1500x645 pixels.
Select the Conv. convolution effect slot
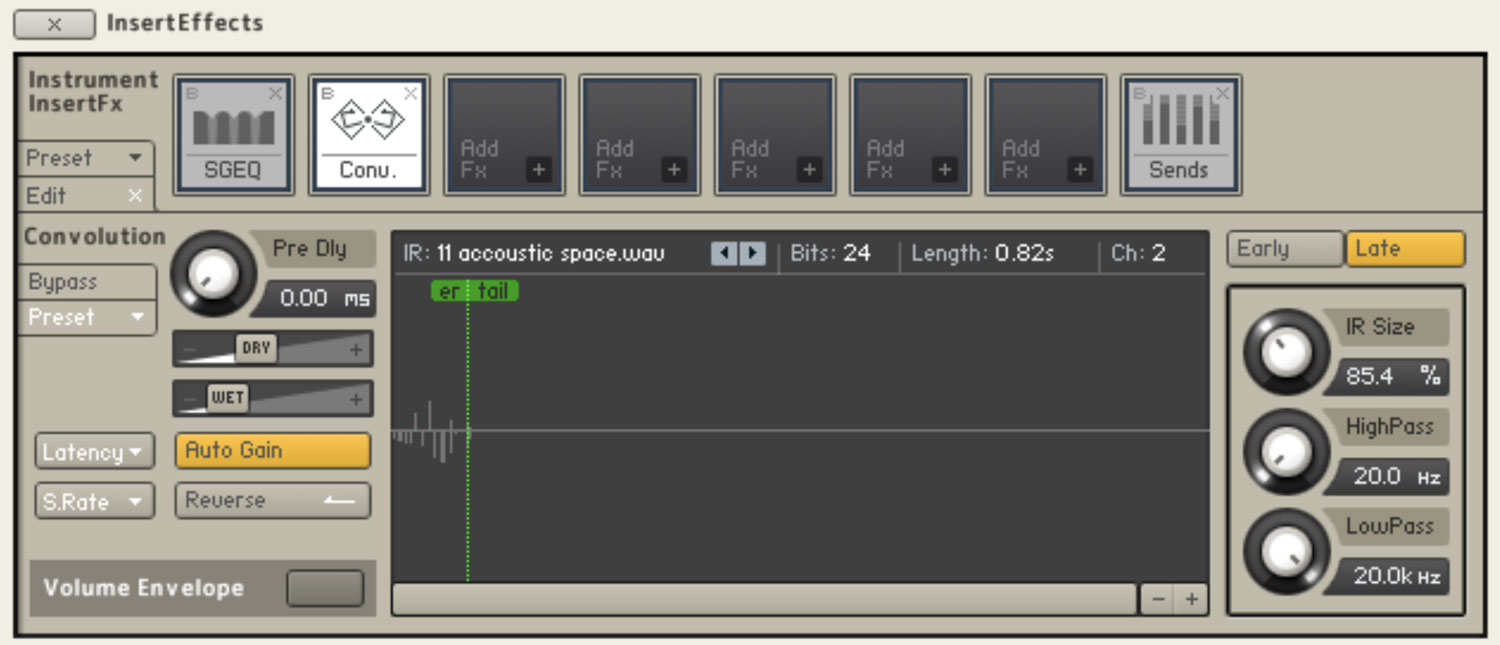click(x=368, y=134)
